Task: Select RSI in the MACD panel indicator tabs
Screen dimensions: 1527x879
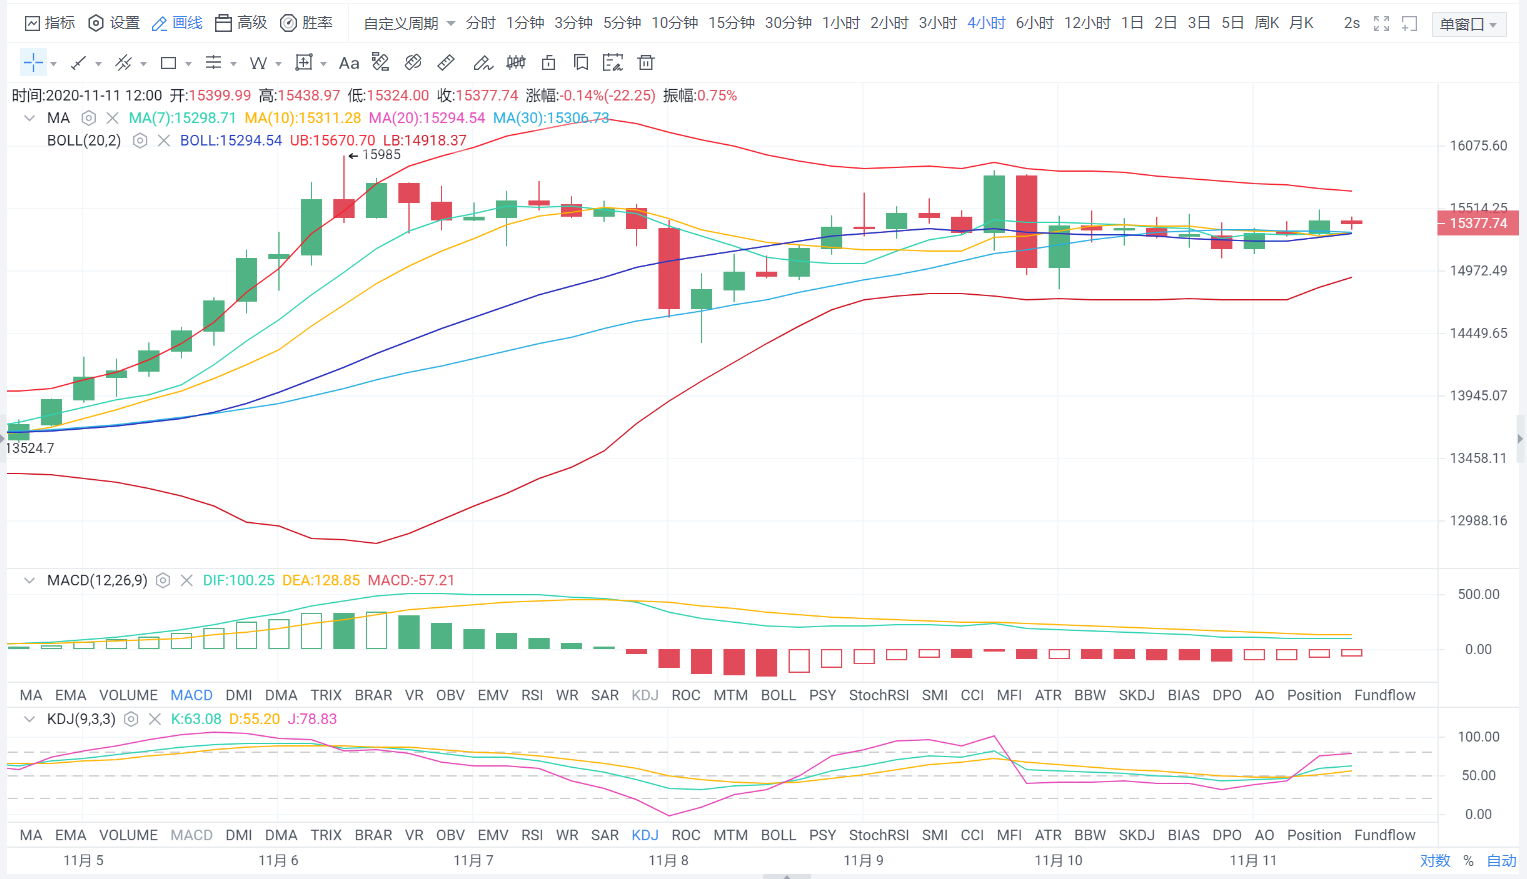Action: point(532,695)
